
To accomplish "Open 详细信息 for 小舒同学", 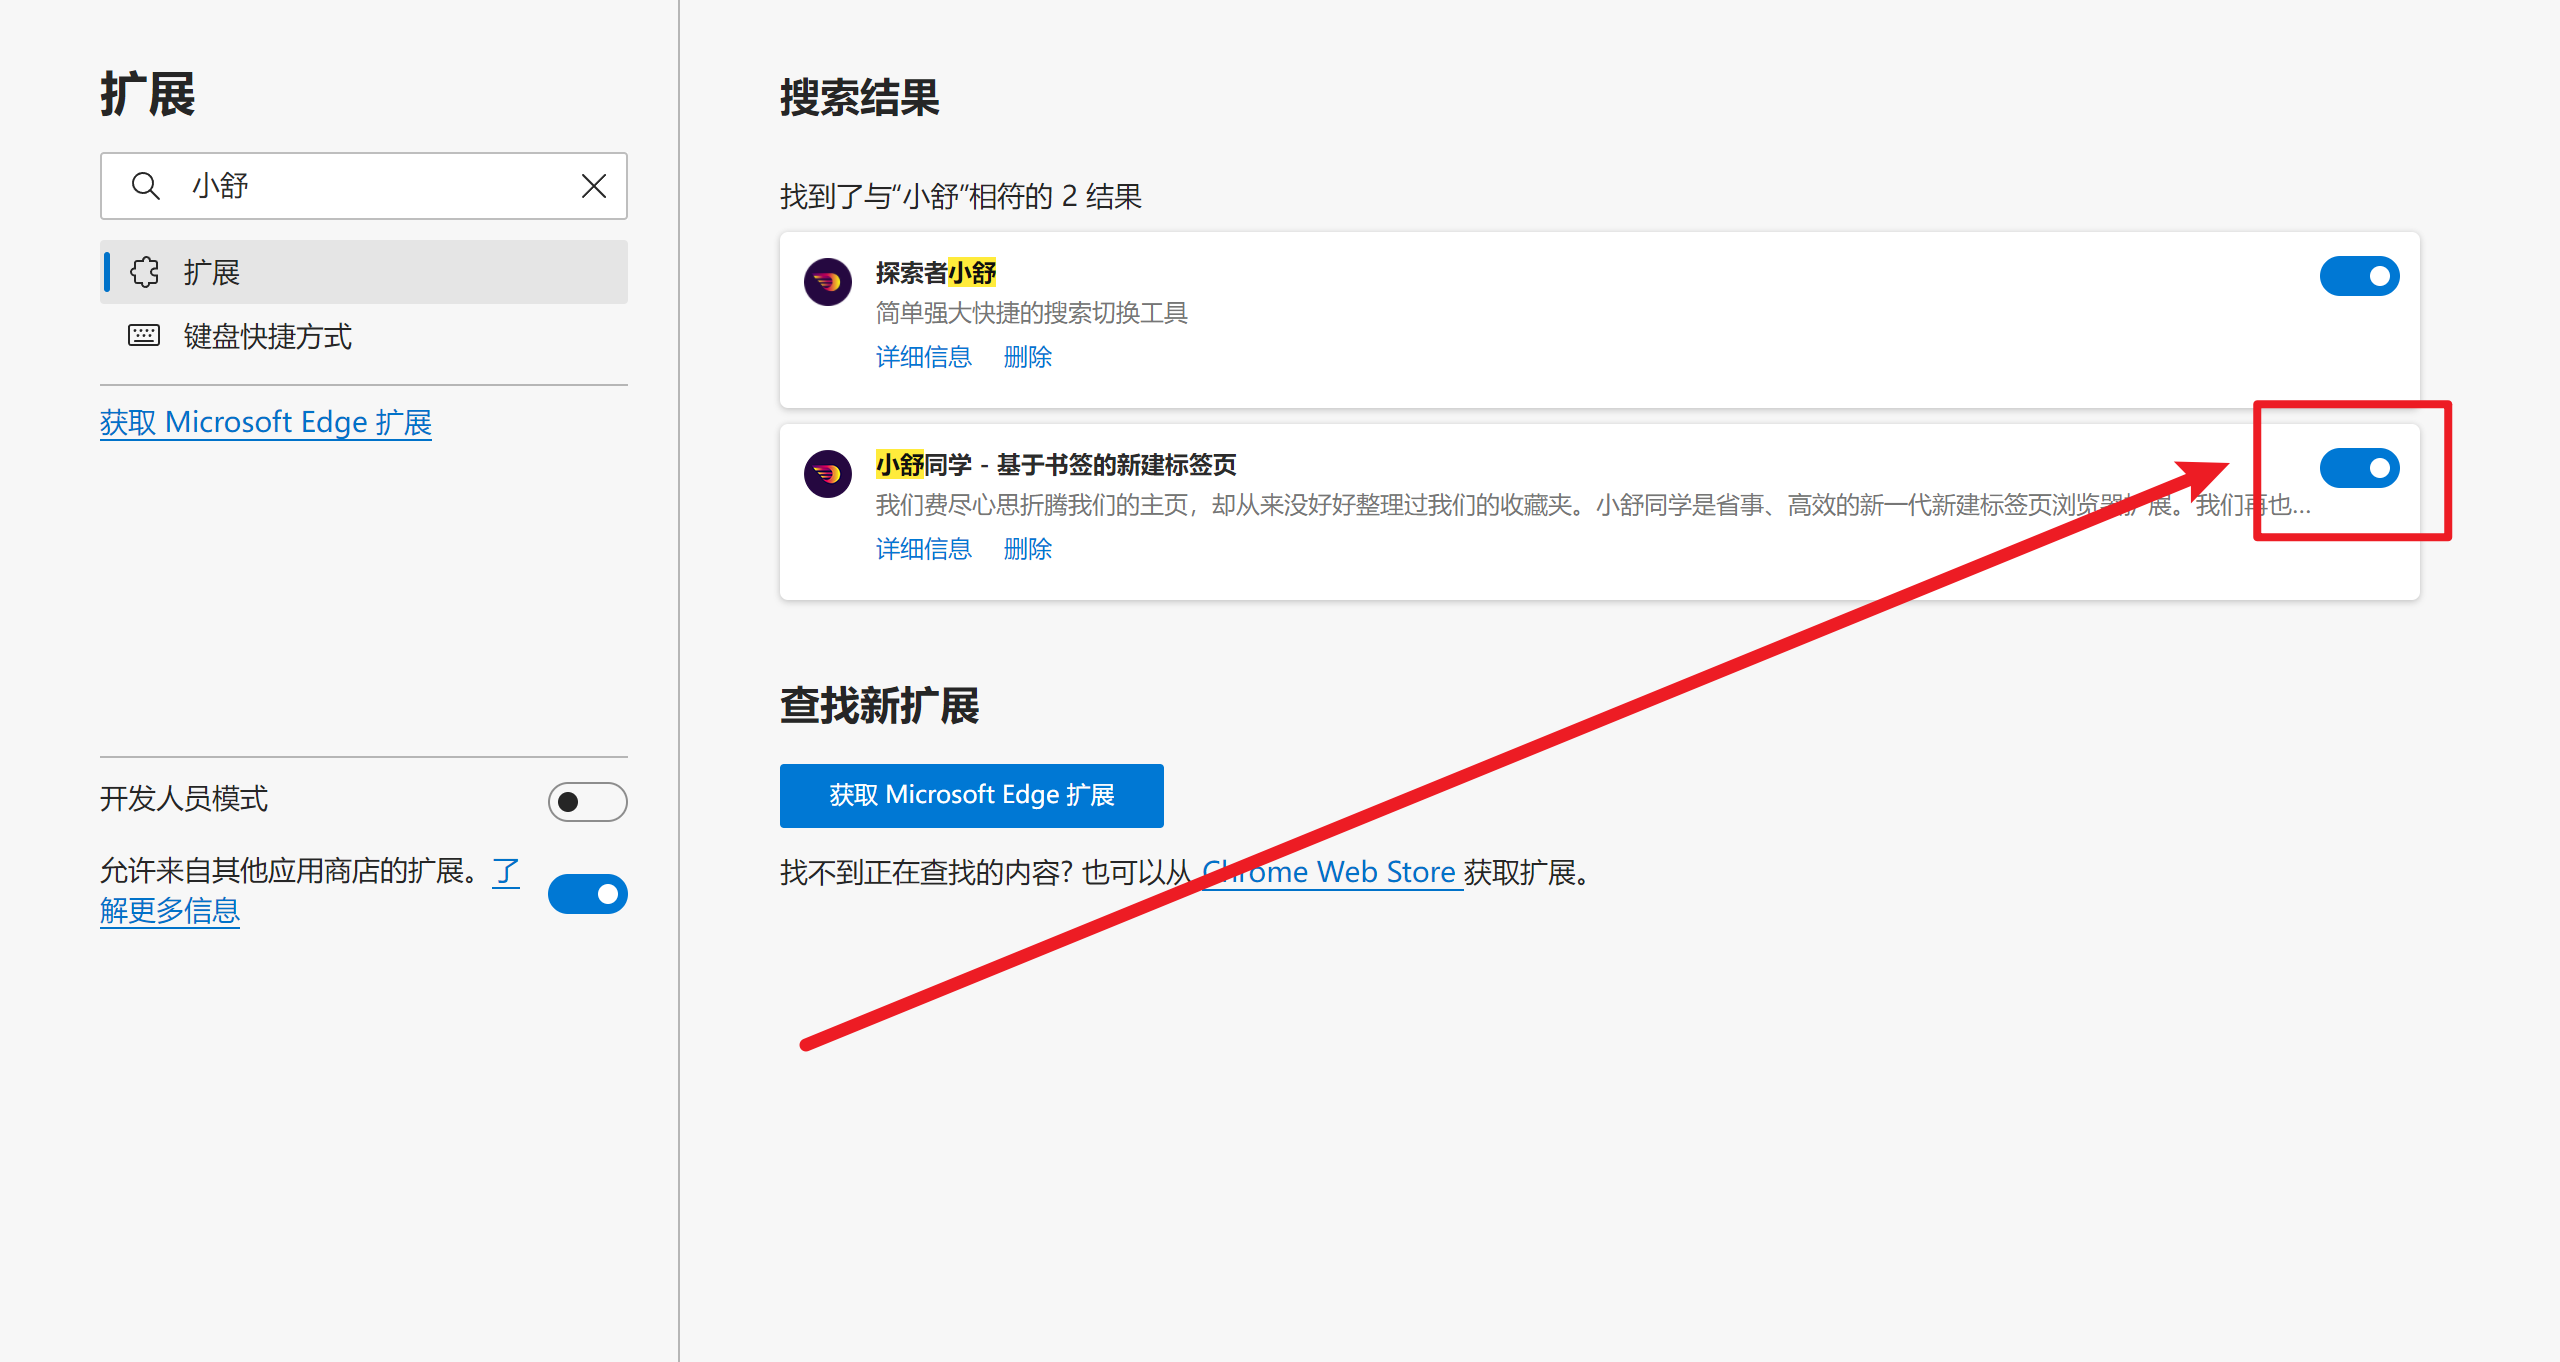I will 923,549.
